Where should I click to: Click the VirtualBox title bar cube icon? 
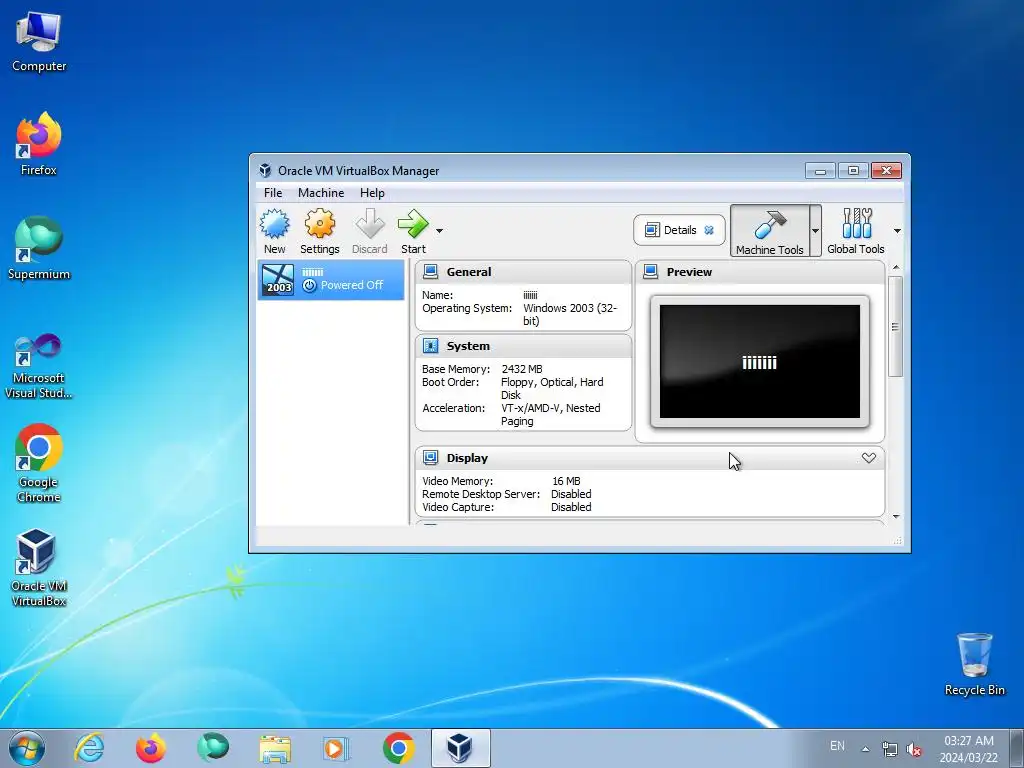point(265,170)
